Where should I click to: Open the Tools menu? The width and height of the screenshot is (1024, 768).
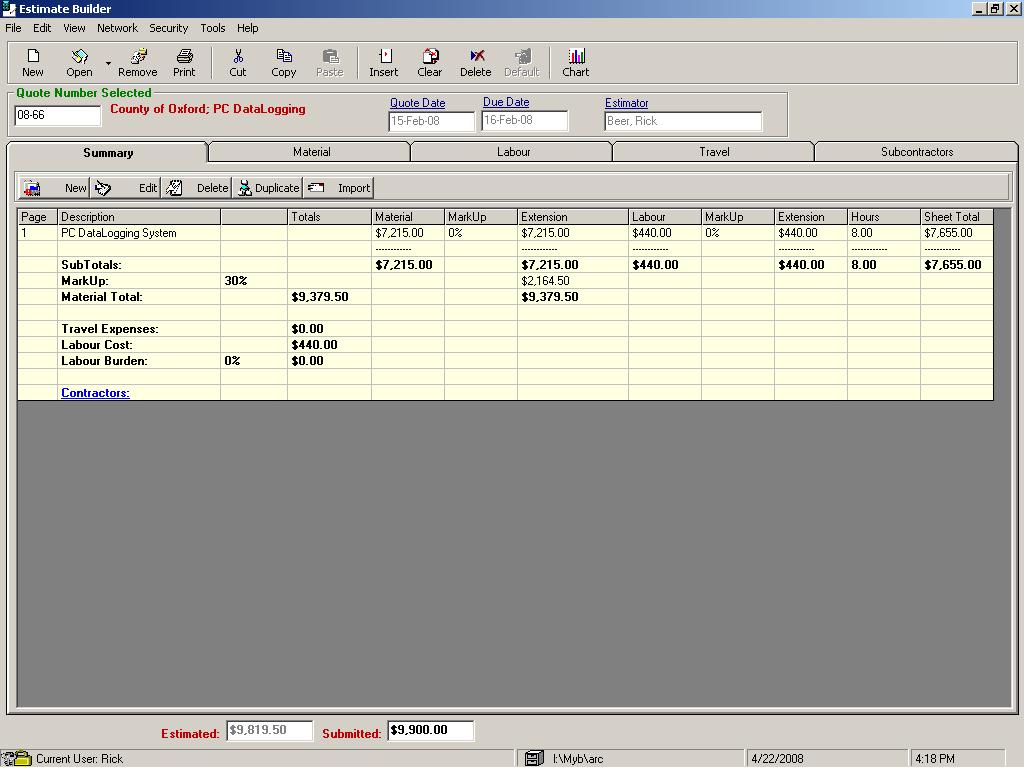tap(213, 28)
